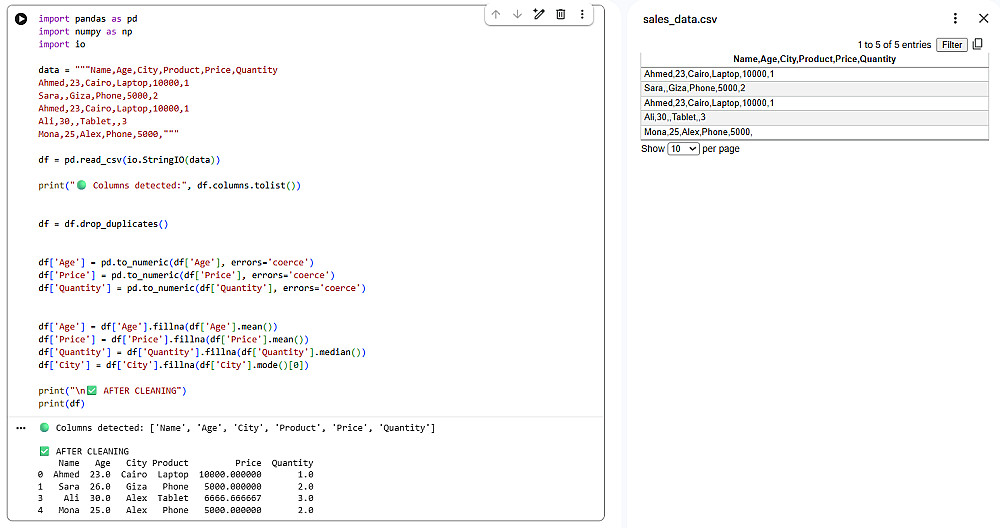Click the Columns detected output line
This screenshot has width=1000, height=528.
point(237,428)
